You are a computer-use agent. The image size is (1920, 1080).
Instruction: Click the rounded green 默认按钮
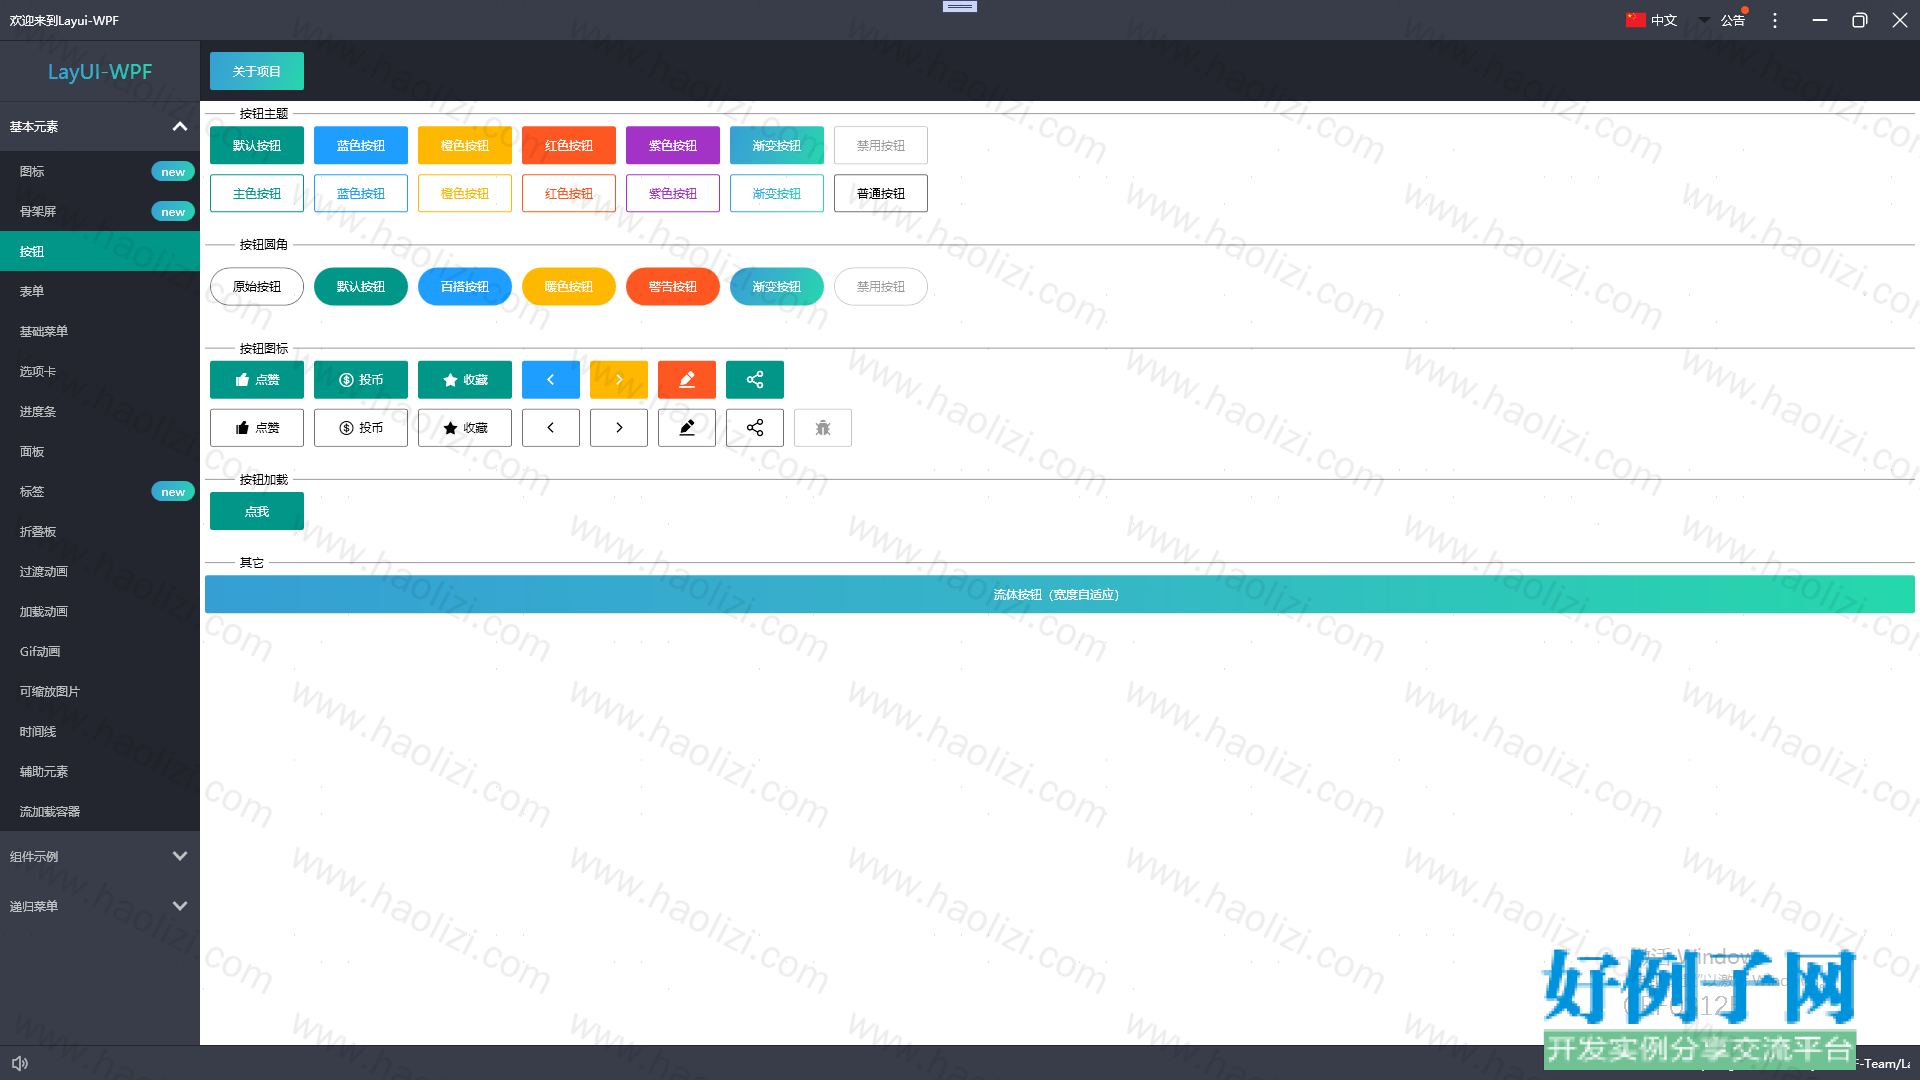[361, 287]
